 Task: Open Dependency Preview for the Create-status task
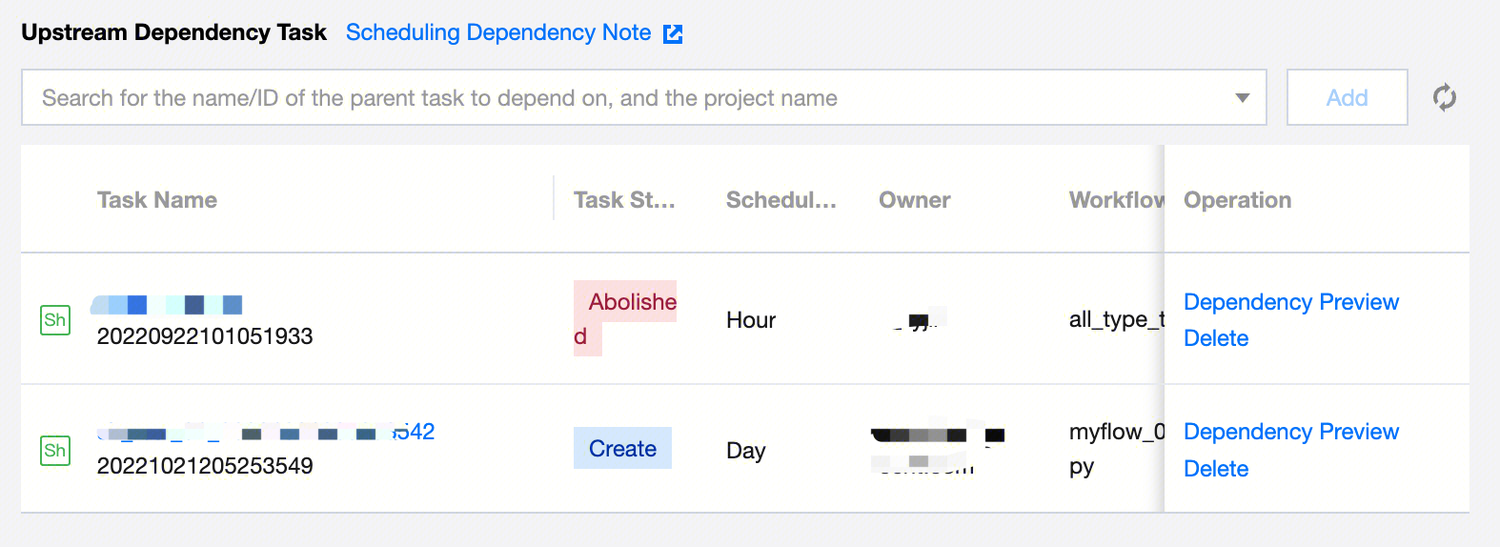1290,432
